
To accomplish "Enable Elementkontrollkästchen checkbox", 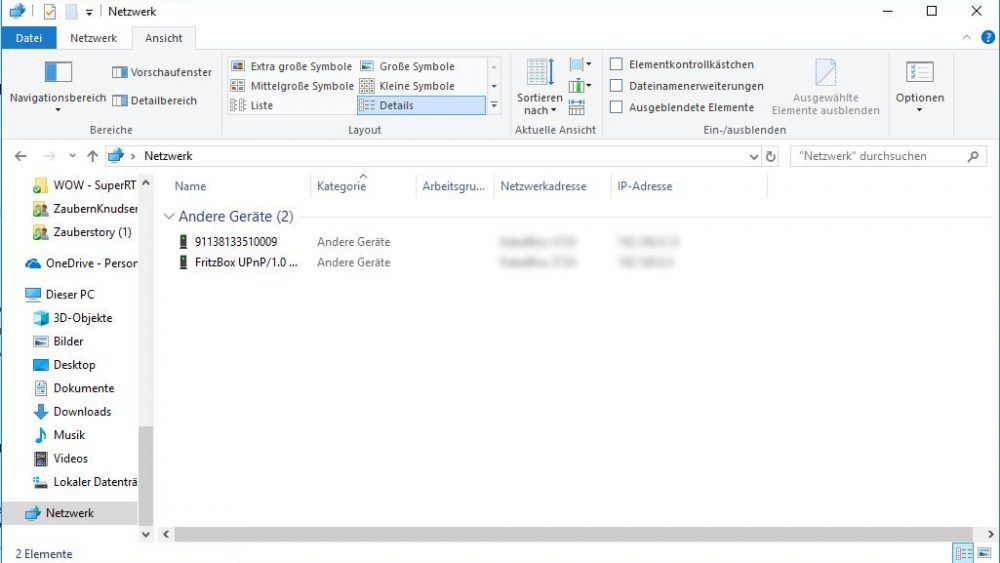I will pos(616,64).
